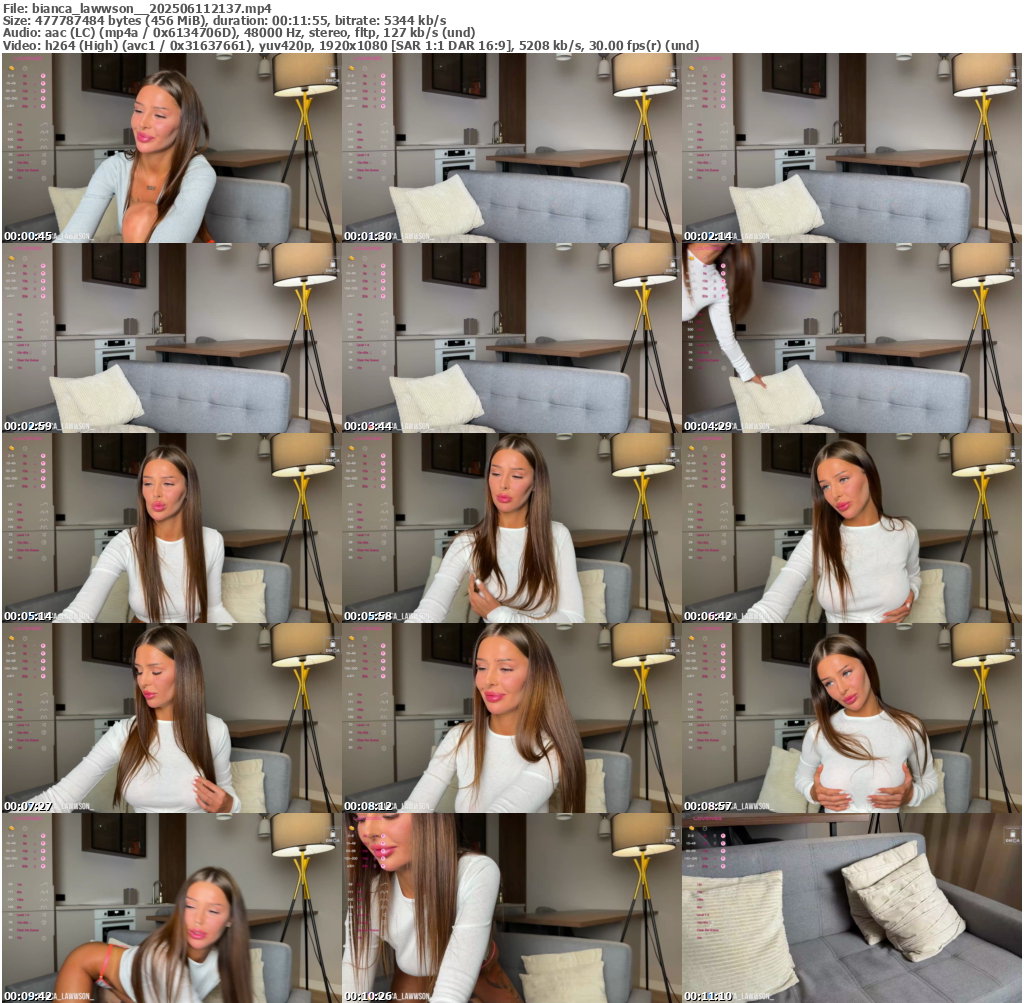Choose the sofa thumbnail at 00:11:10
1024x1003 pixels.
[852, 908]
